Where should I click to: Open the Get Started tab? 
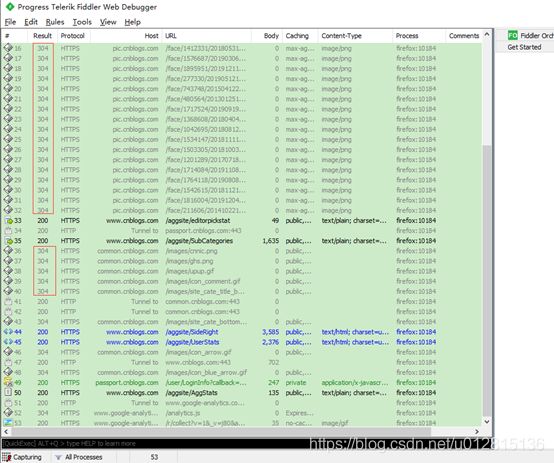click(x=524, y=47)
